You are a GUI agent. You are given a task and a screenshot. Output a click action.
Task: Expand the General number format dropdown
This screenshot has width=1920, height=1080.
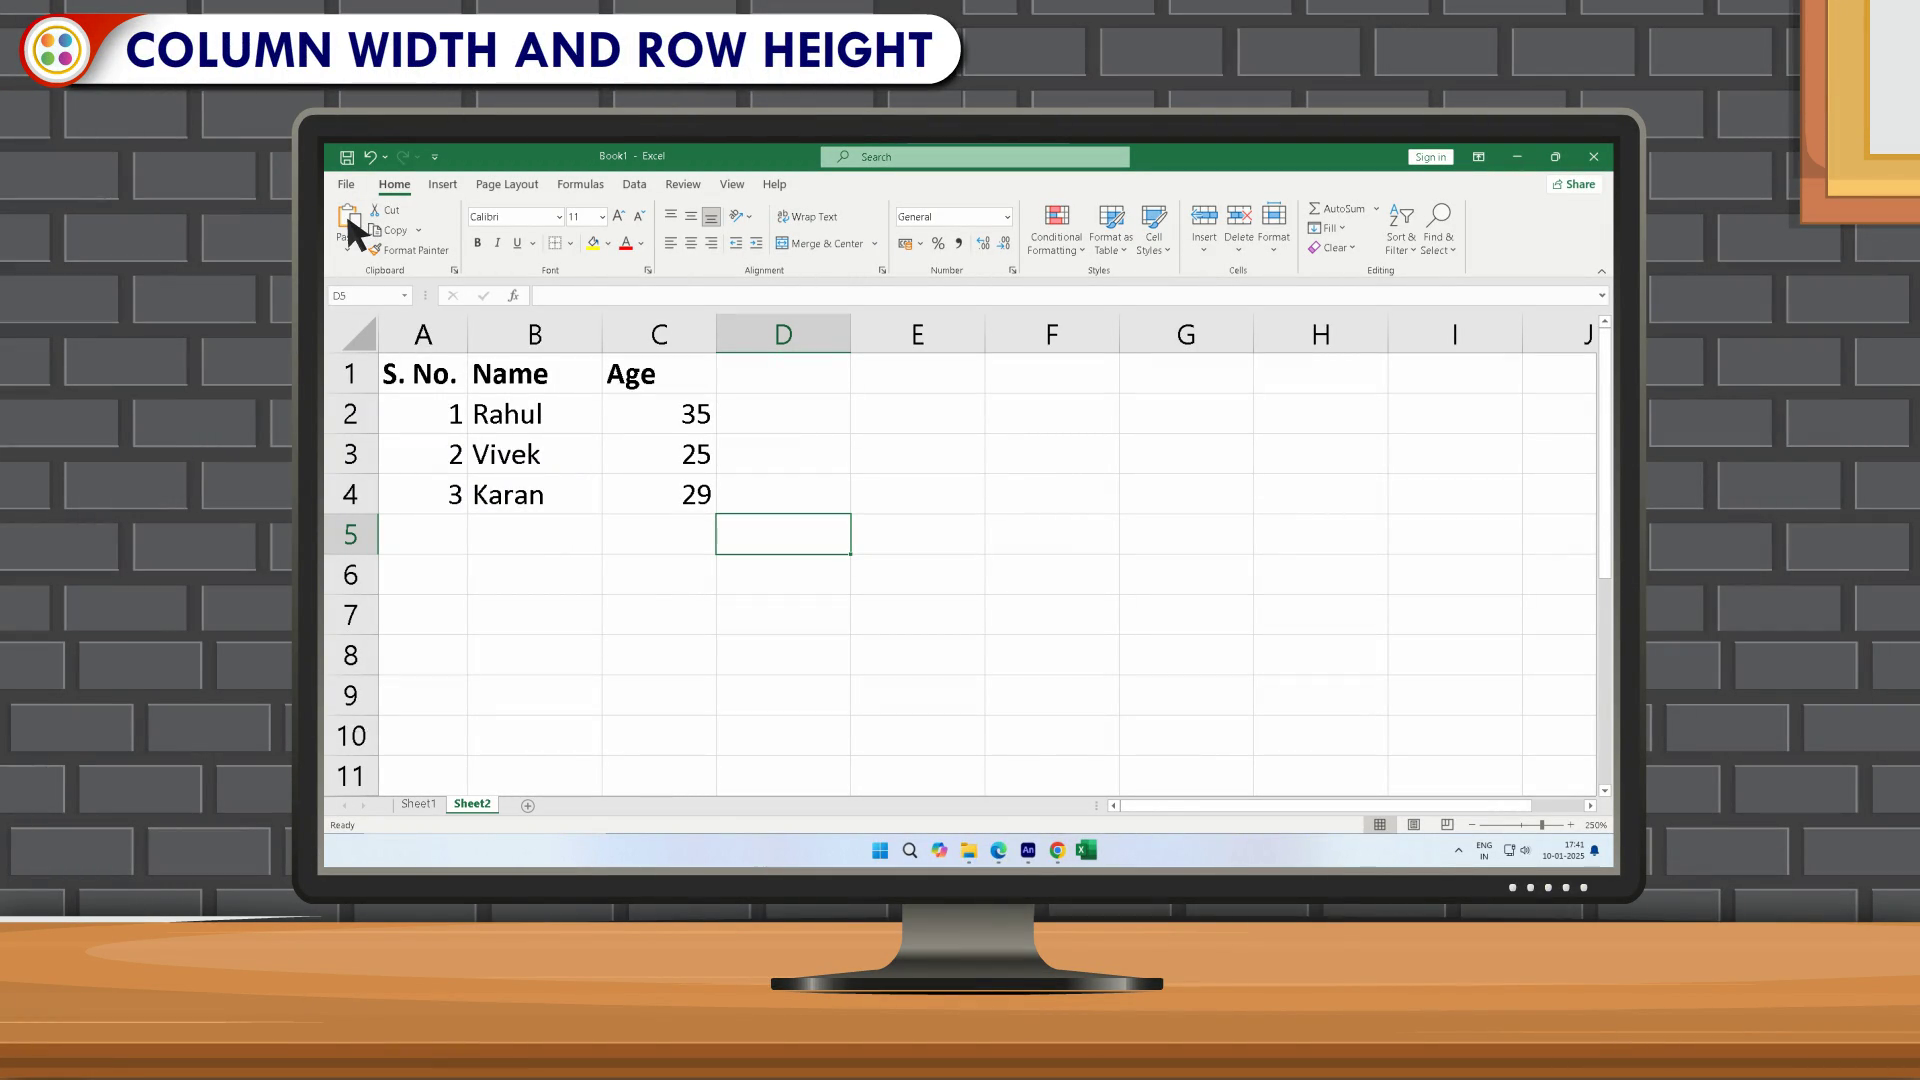(x=1007, y=217)
